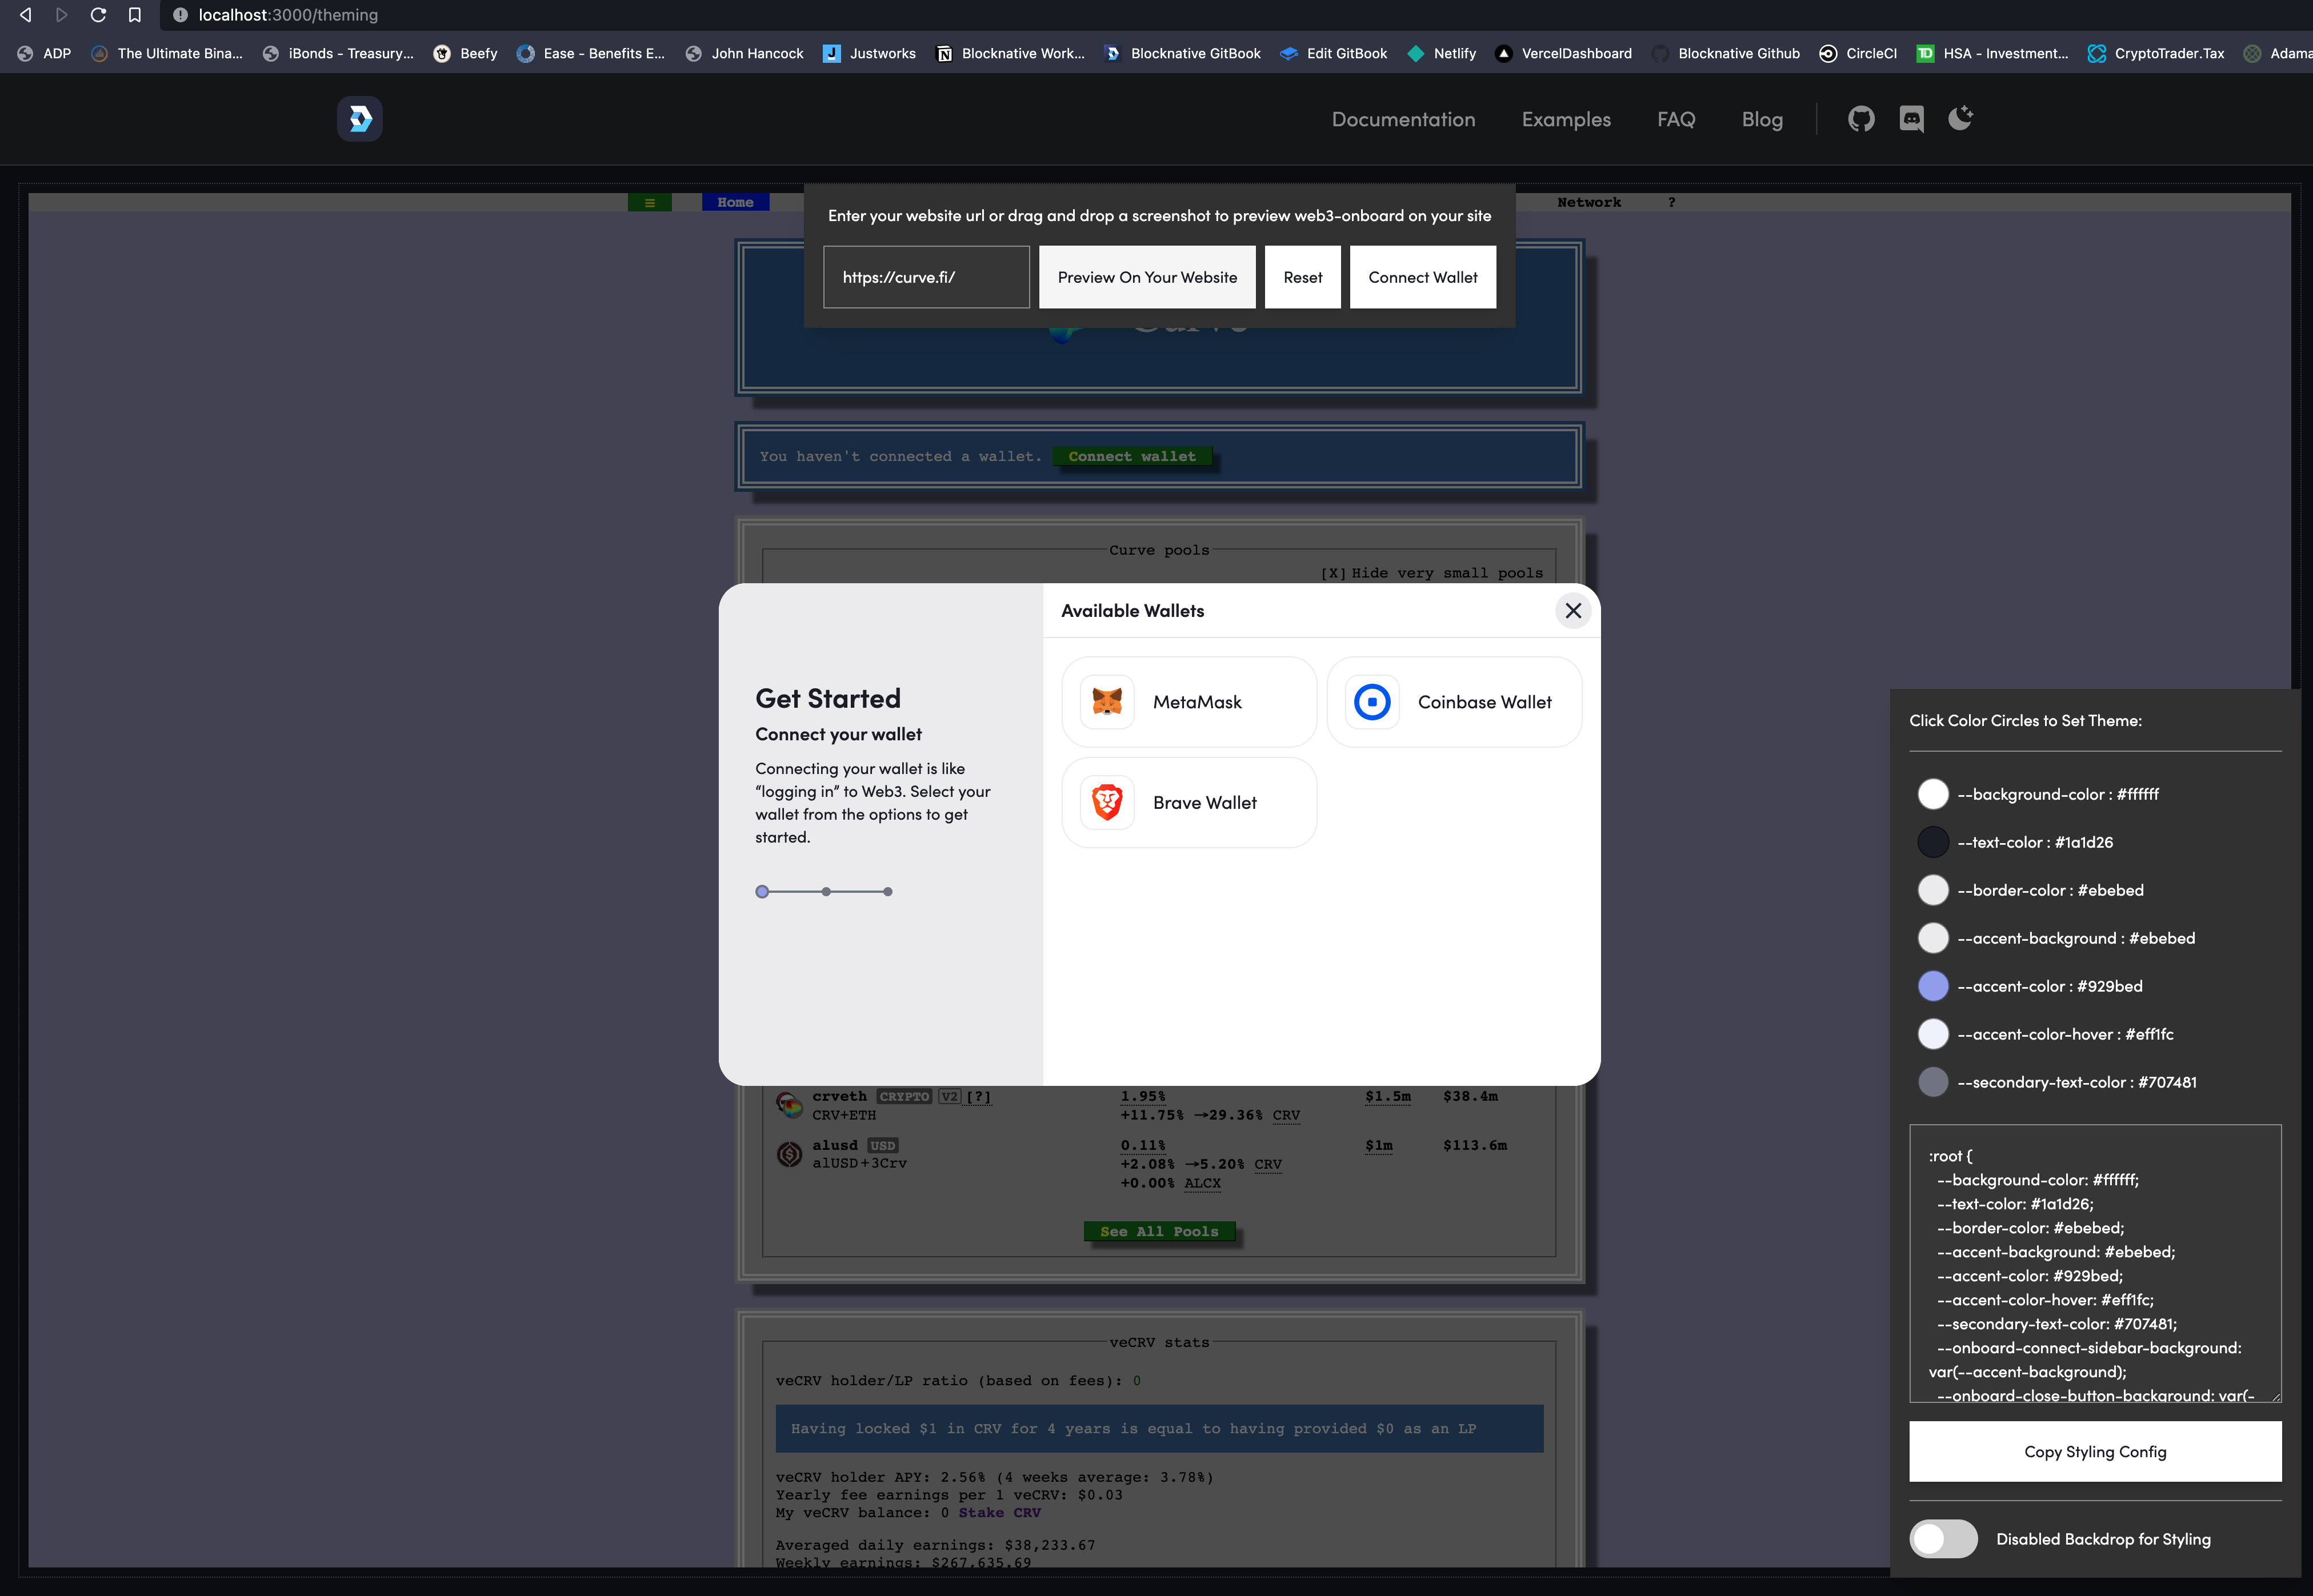
Task: Bookmark the page with toolbar icon
Action: click(135, 15)
